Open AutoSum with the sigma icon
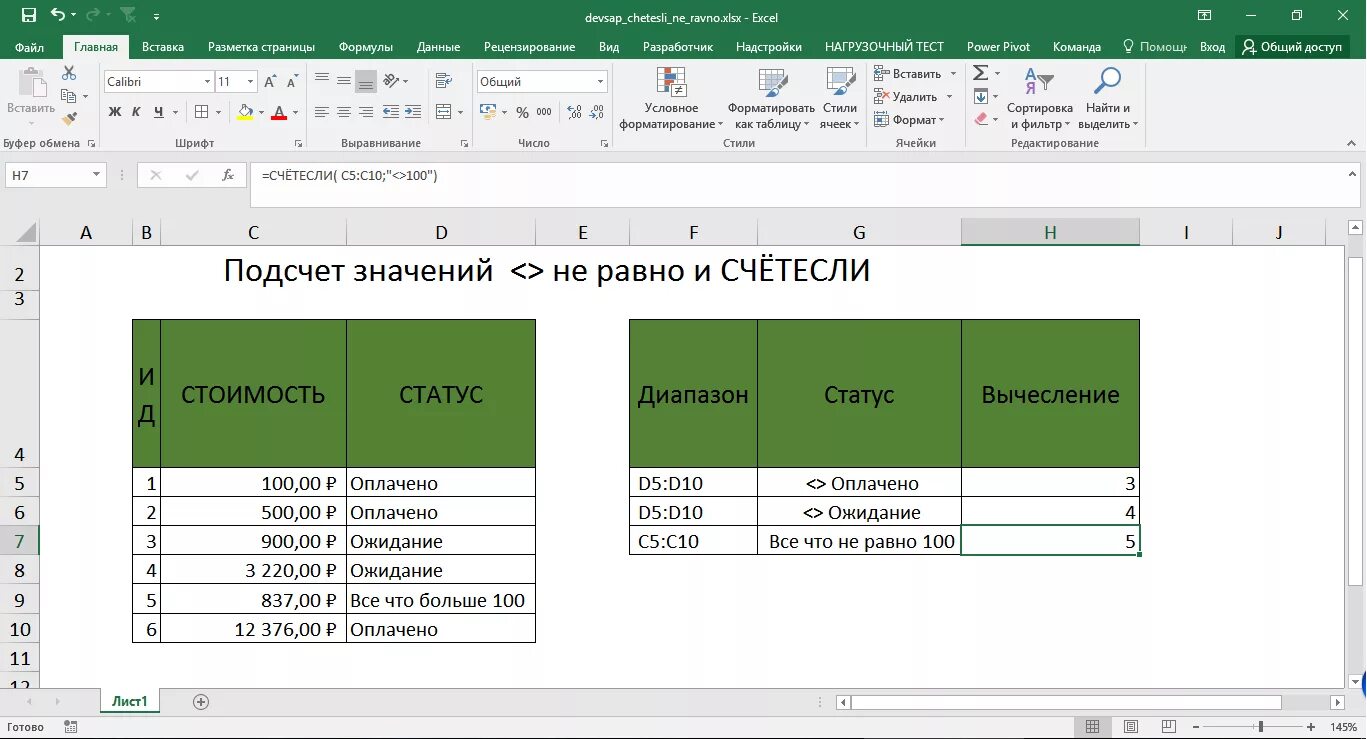Image resolution: width=1367 pixels, height=739 pixels. [981, 73]
